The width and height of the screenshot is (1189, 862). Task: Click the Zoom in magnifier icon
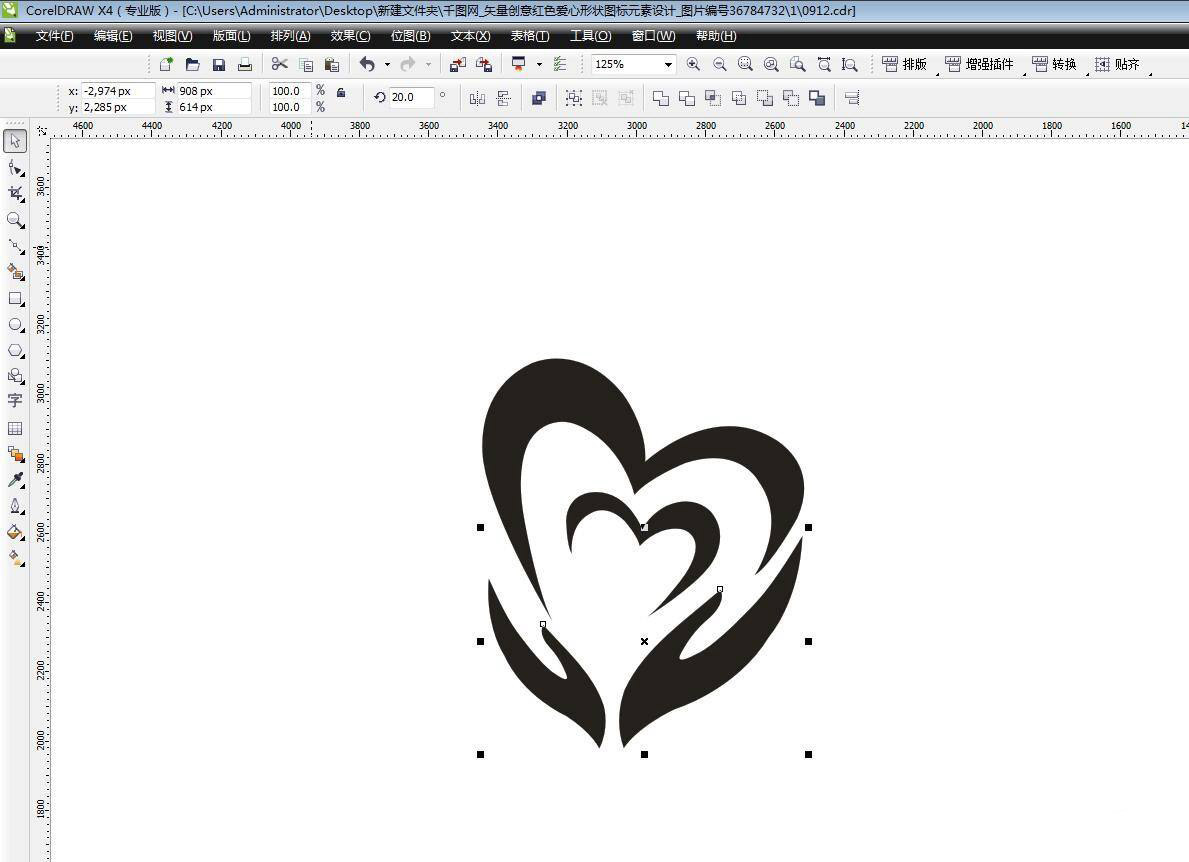pos(693,64)
